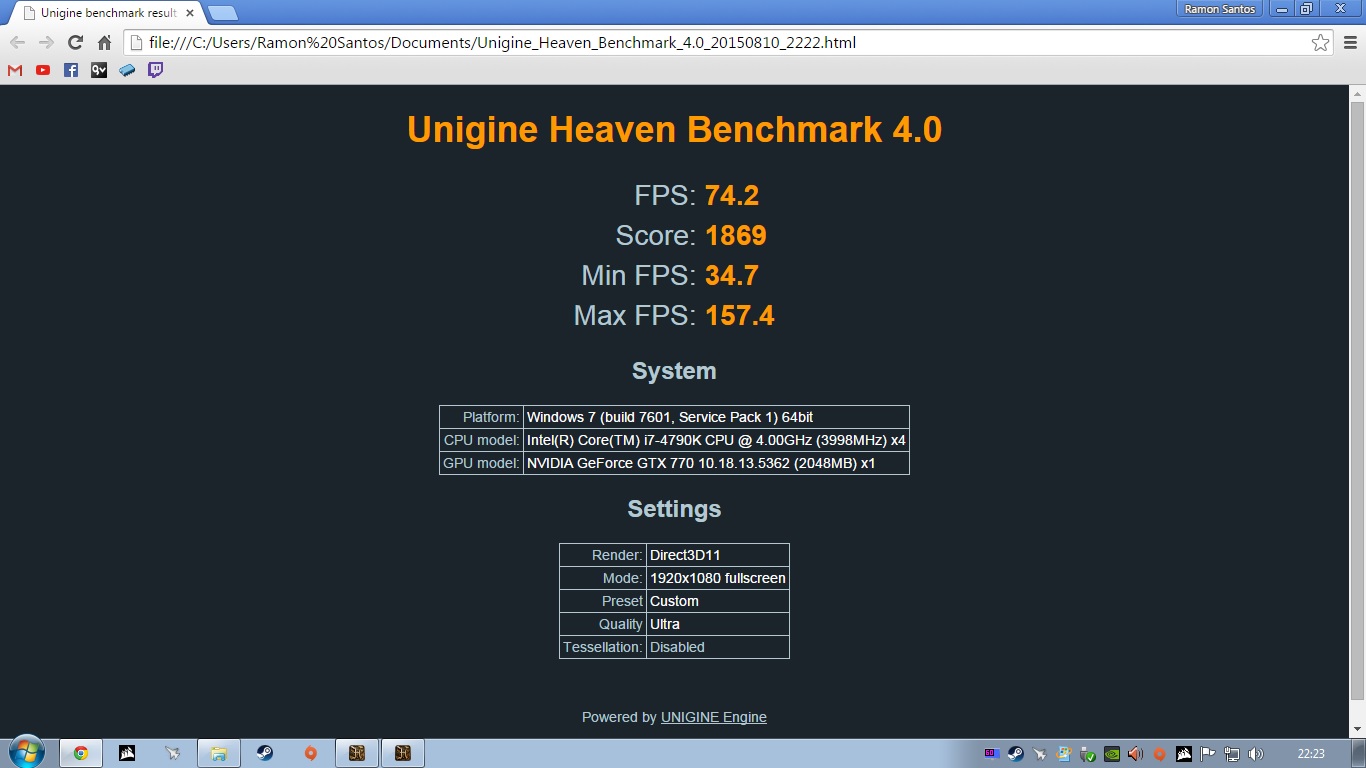
Task: Focus the file URL address bar
Action: click(x=730, y=43)
